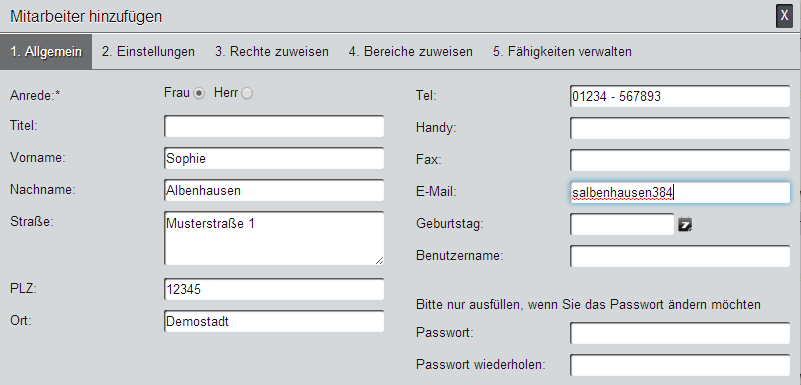Image resolution: width=801 pixels, height=385 pixels.
Task: Click the Straße text area
Action: (x=274, y=238)
